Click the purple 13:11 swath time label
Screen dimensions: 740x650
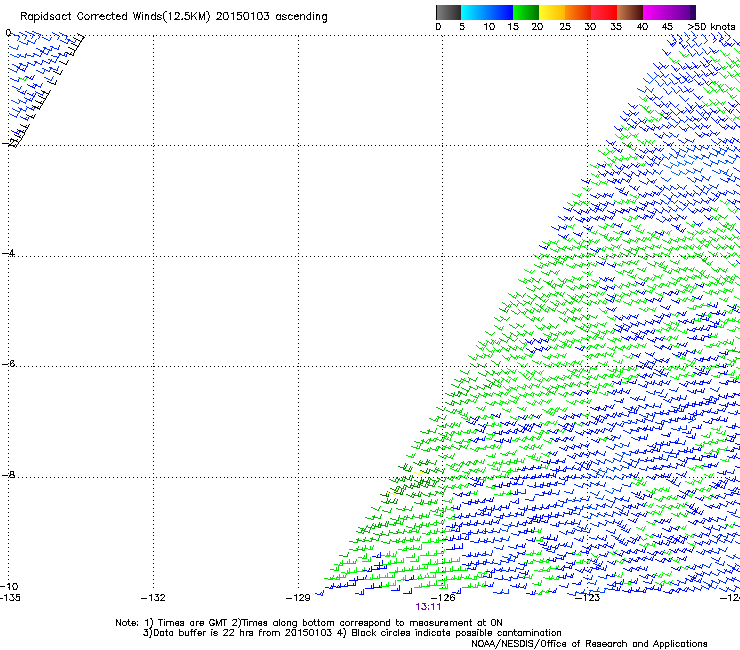click(428, 607)
